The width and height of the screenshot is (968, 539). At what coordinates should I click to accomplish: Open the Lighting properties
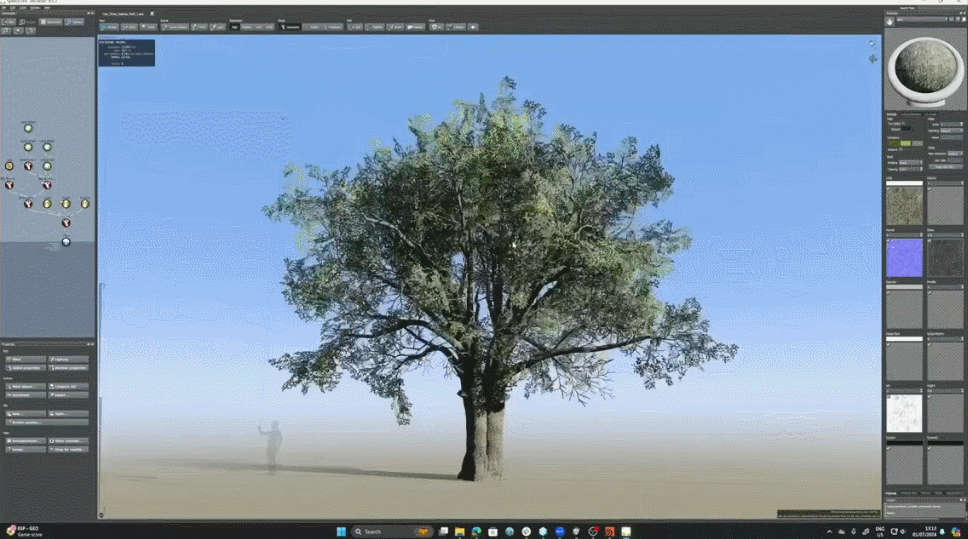click(68, 359)
